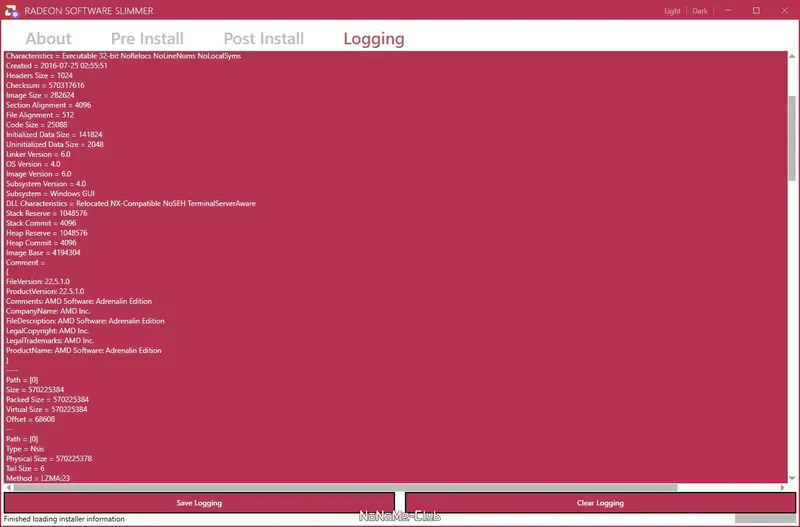Switch to Dark theme
The image size is (800, 527).
(699, 11)
